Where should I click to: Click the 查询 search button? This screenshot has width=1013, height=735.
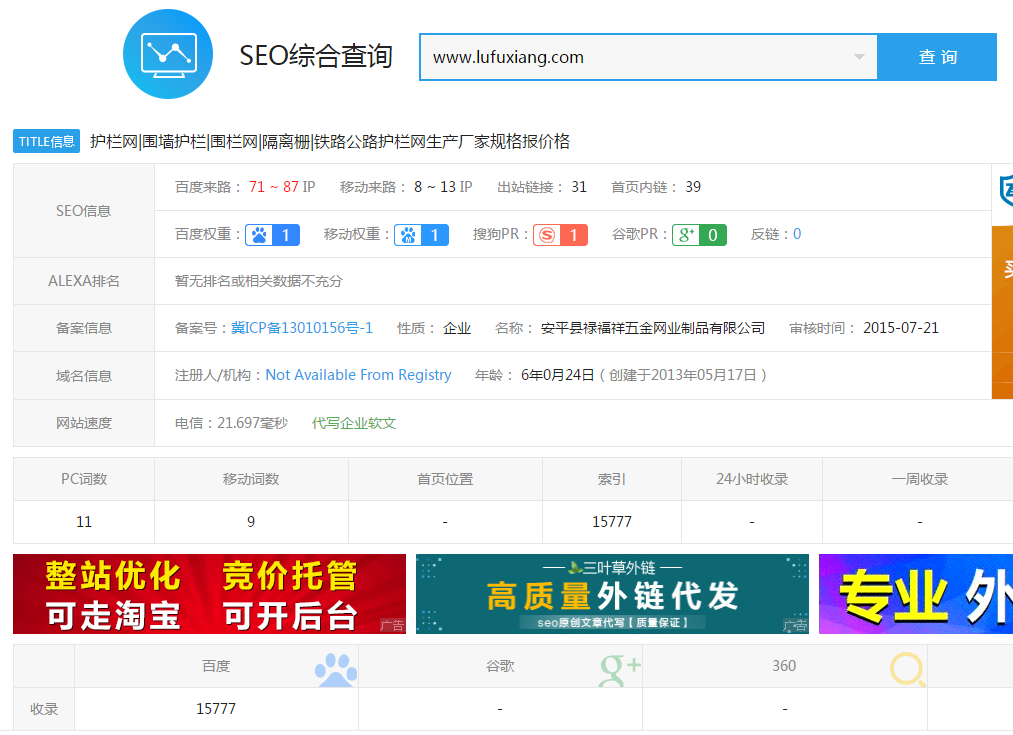[937, 57]
